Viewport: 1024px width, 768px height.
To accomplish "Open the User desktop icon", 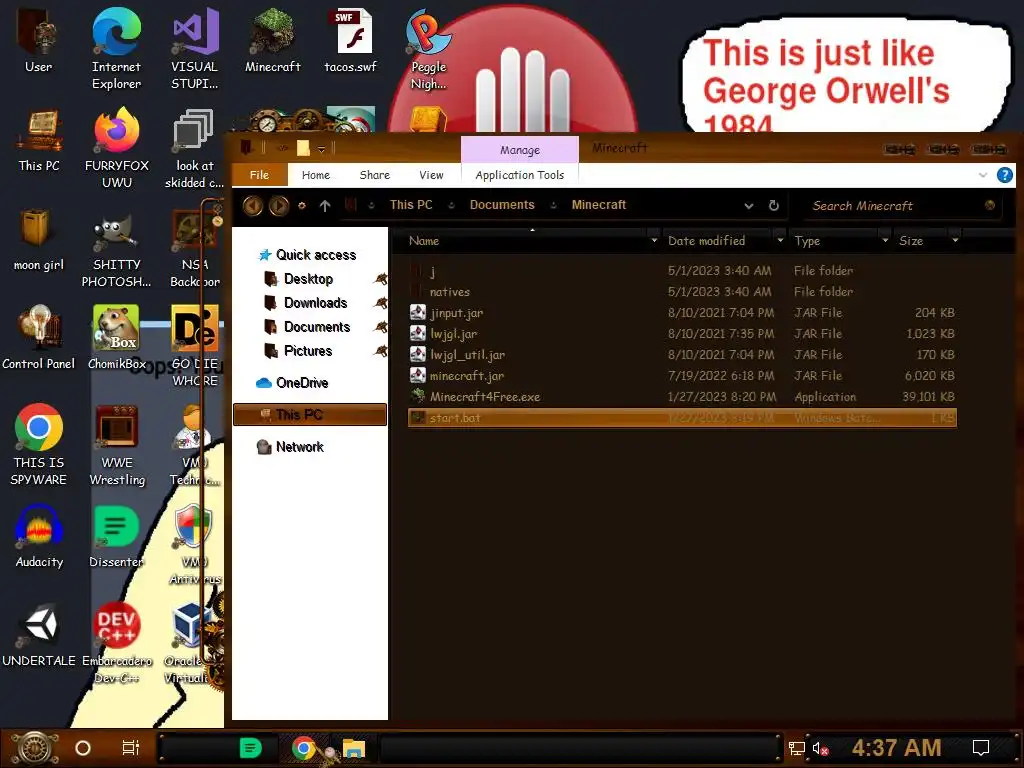I will tap(38, 40).
